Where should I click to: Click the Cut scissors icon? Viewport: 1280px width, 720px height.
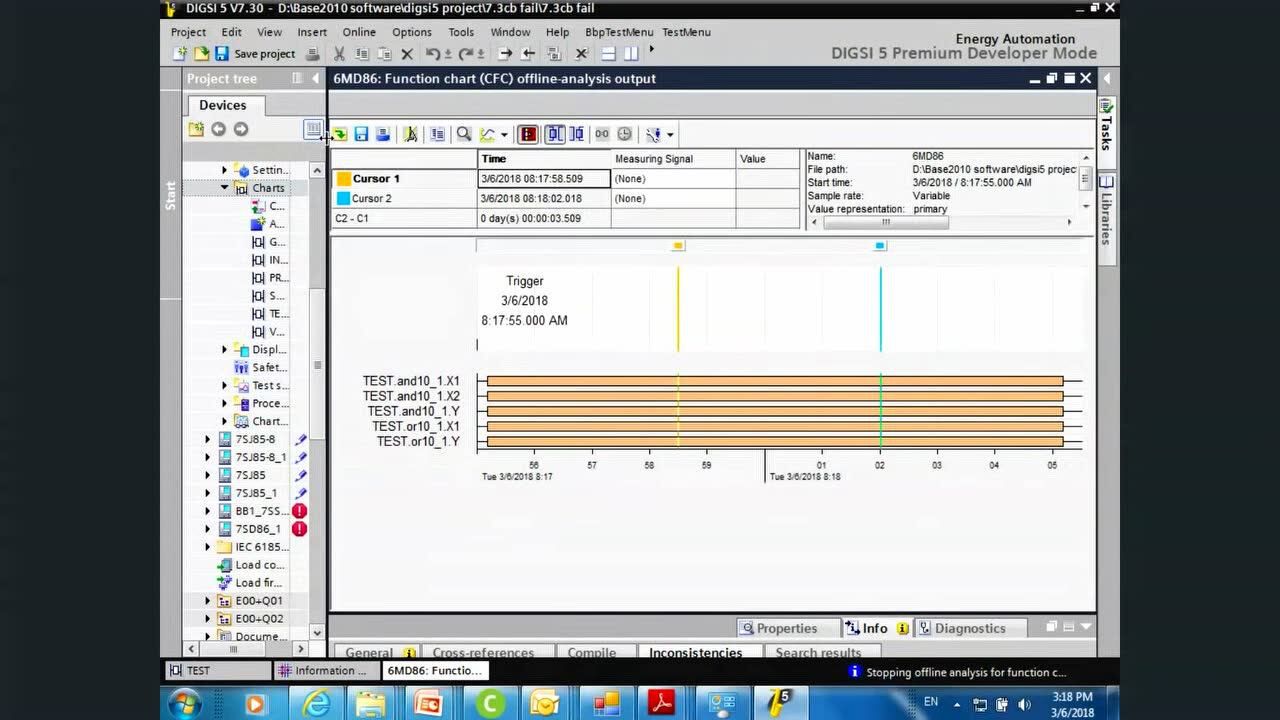point(339,54)
